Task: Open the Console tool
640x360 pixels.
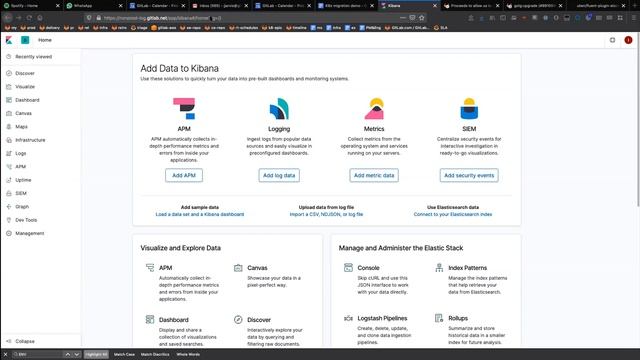Action: tap(368, 268)
